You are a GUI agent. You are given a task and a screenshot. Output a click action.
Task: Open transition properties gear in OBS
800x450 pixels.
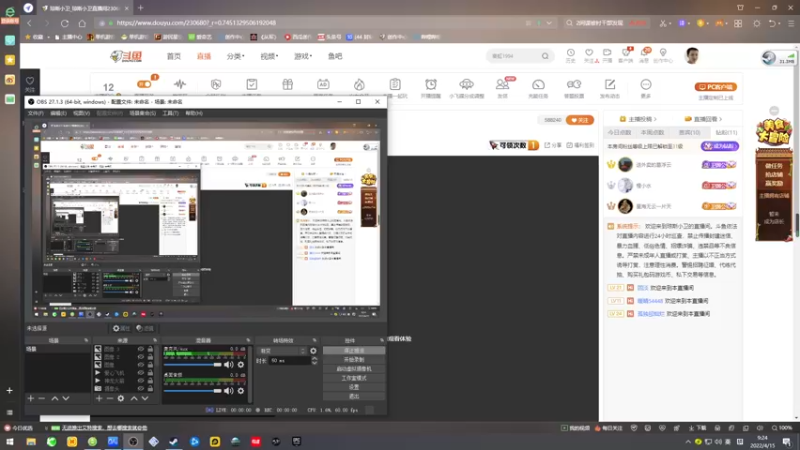click(x=313, y=351)
